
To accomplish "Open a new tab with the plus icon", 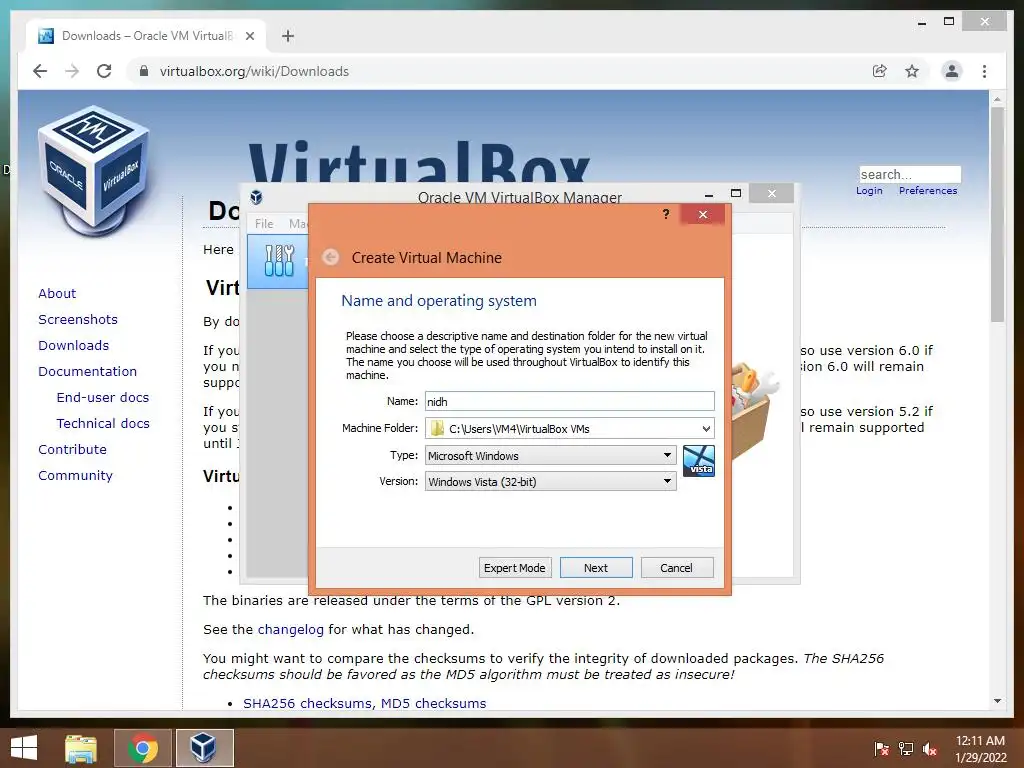I will point(288,36).
